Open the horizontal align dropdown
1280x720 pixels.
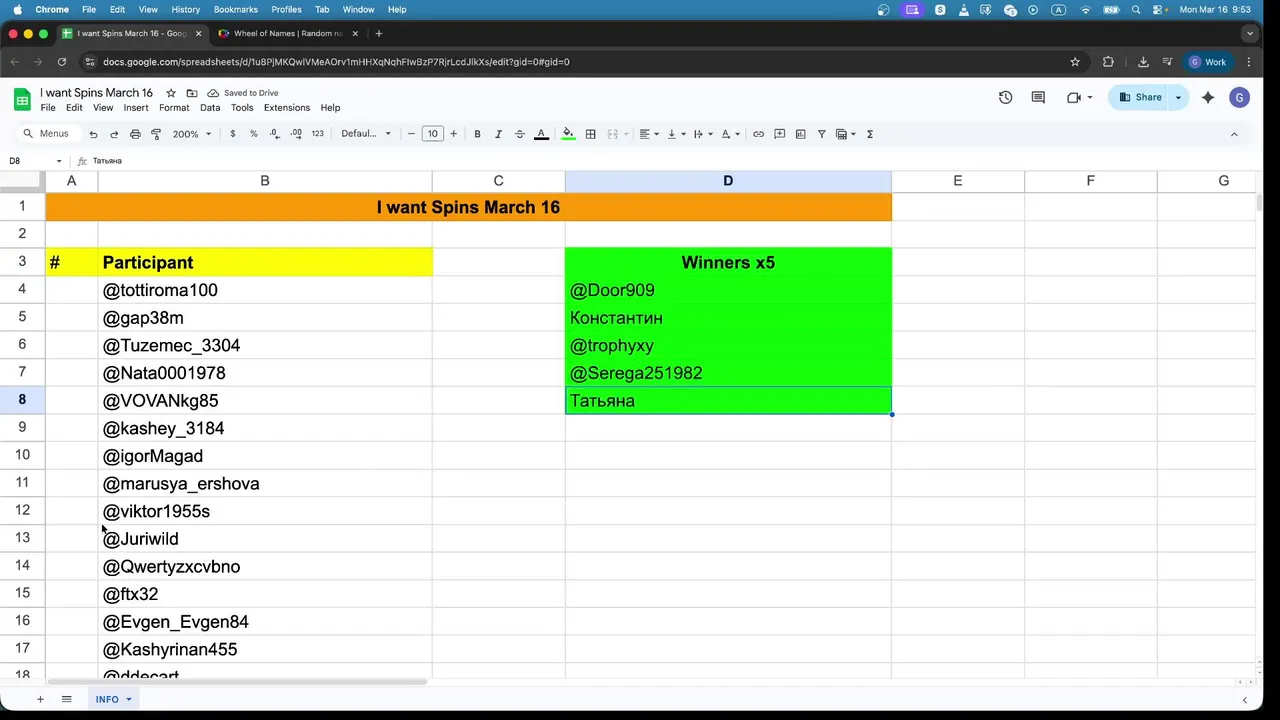648,134
